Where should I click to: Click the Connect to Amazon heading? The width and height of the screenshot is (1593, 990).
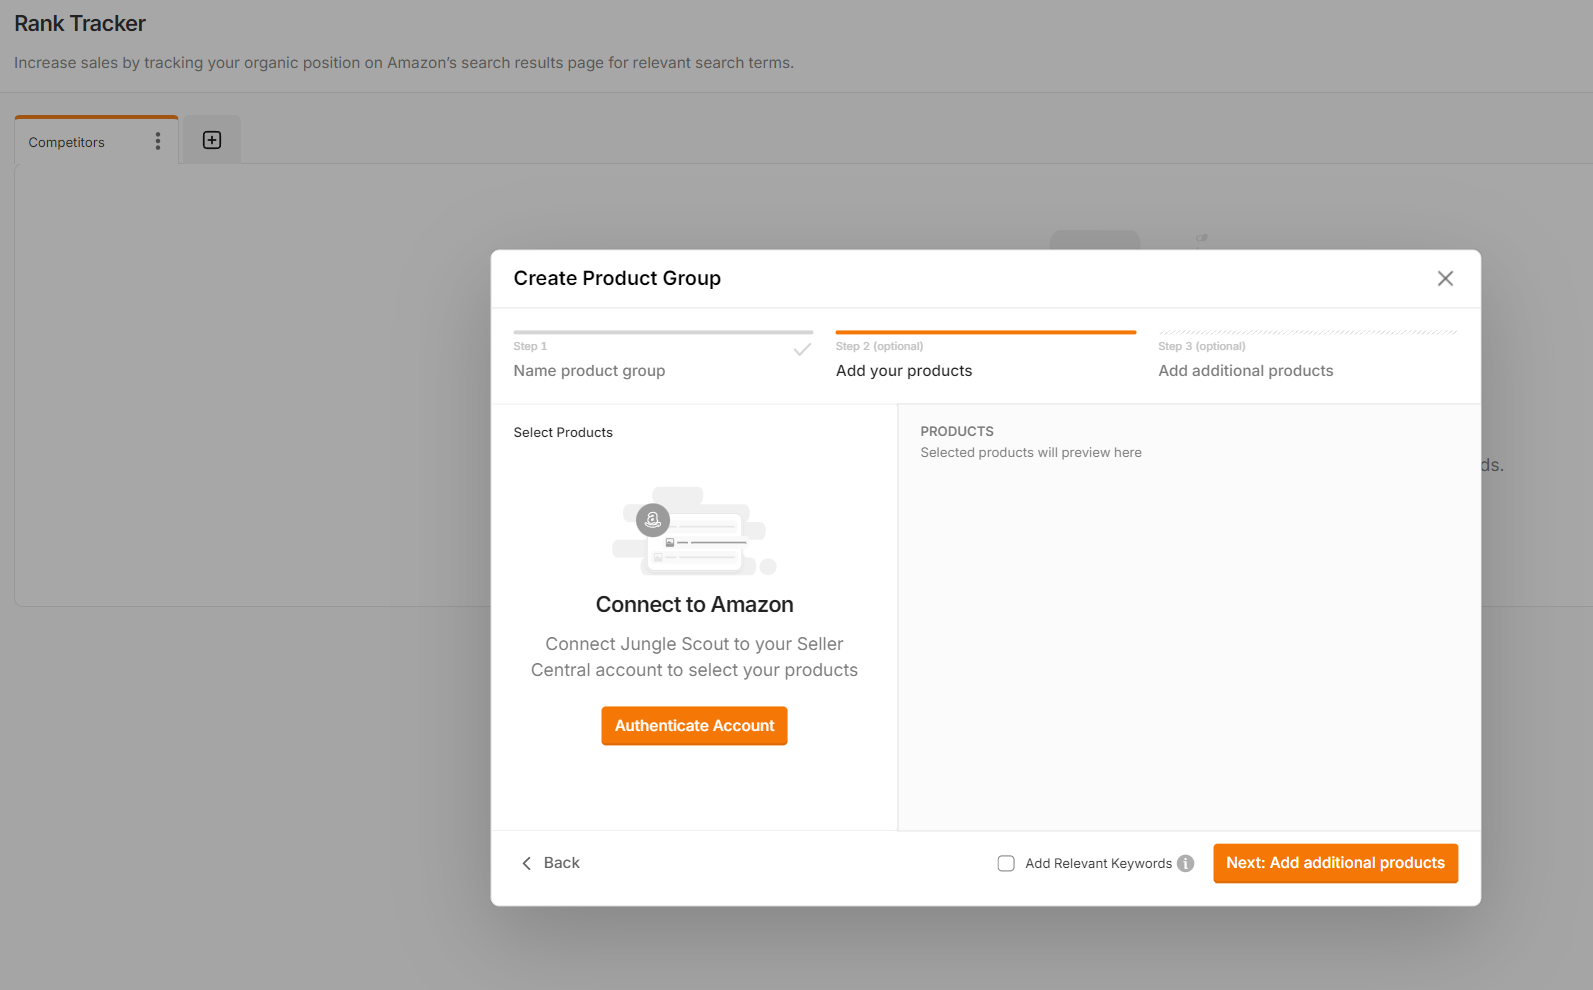[694, 605]
